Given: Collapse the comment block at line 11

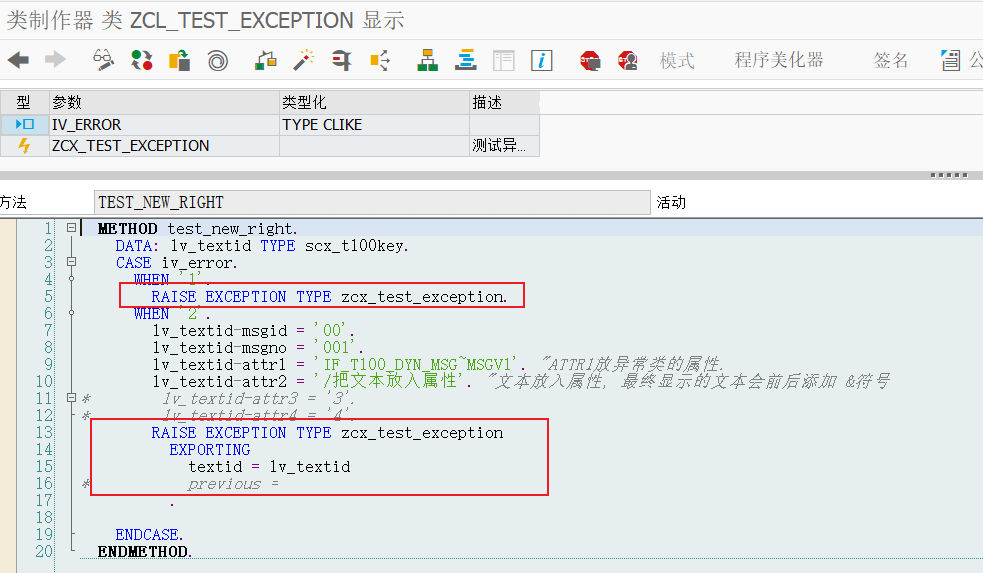Looking at the screenshot, I should pos(71,397).
